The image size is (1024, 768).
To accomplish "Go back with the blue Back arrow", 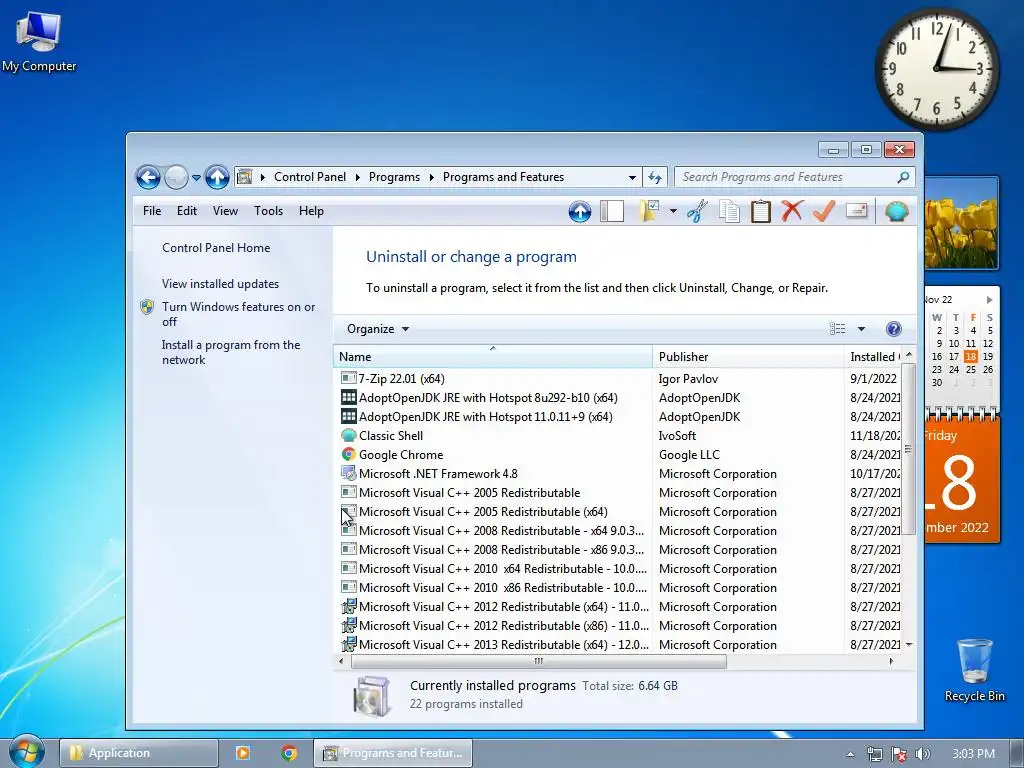I will pyautogui.click(x=148, y=177).
